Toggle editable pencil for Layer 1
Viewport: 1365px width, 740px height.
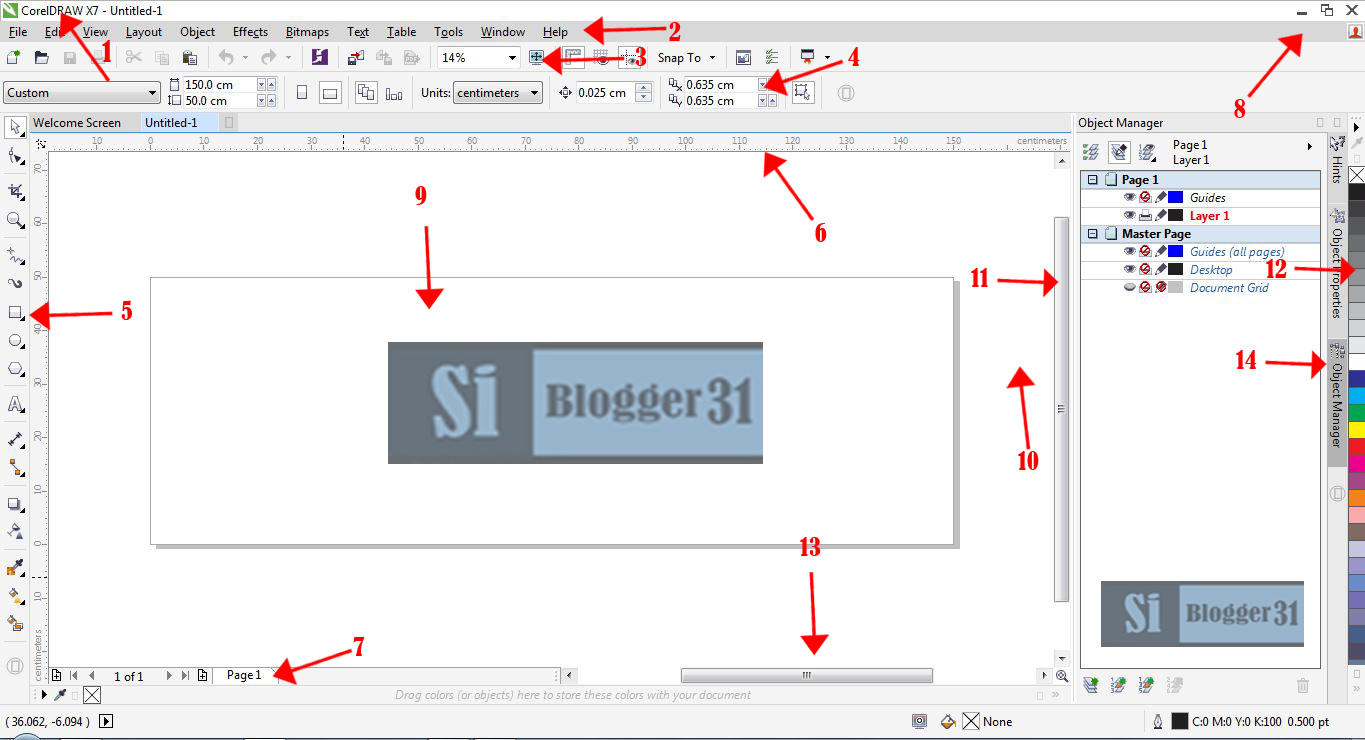click(x=1161, y=216)
